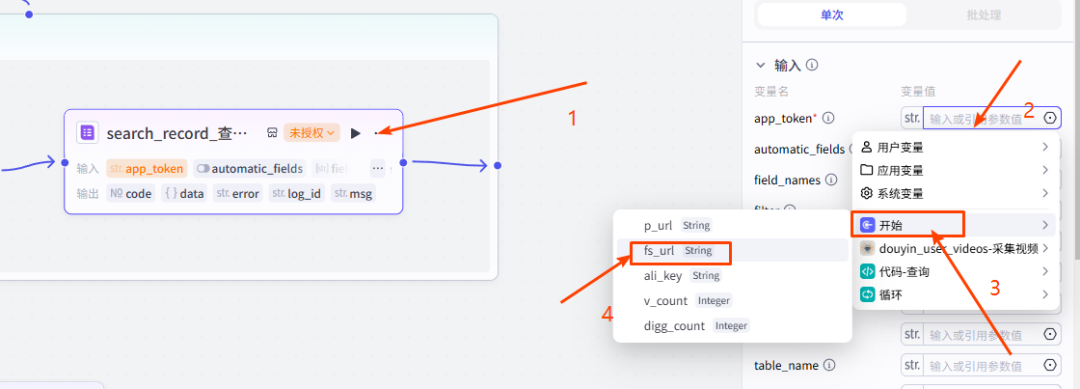Select 开始 node in variable menu
Viewport: 1080px width, 389px height.
953,224
